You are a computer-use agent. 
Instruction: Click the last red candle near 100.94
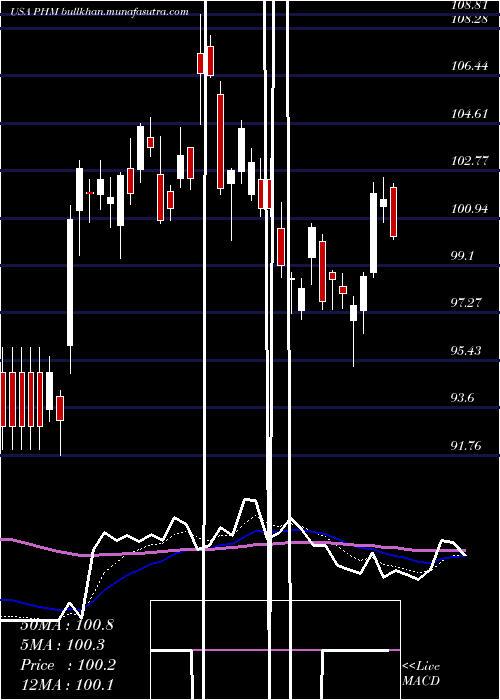click(393, 212)
